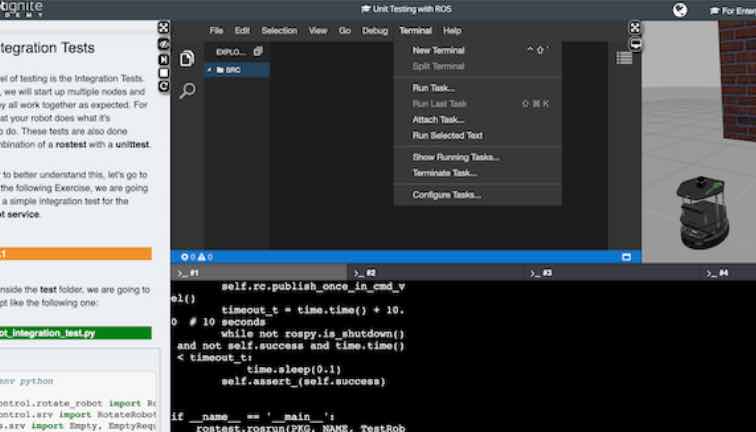Open the File menu
Image resolution: width=756 pixels, height=432 pixels.
(216, 30)
